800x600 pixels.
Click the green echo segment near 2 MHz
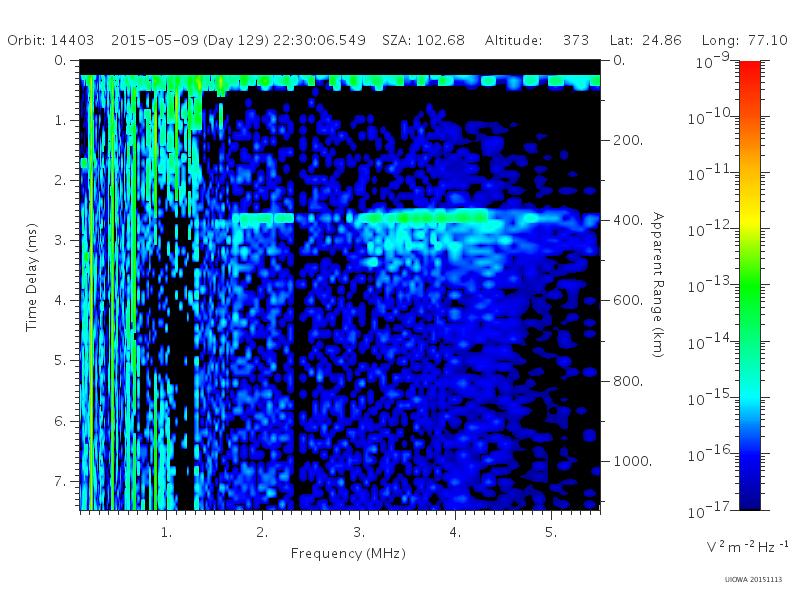pyautogui.click(x=264, y=218)
